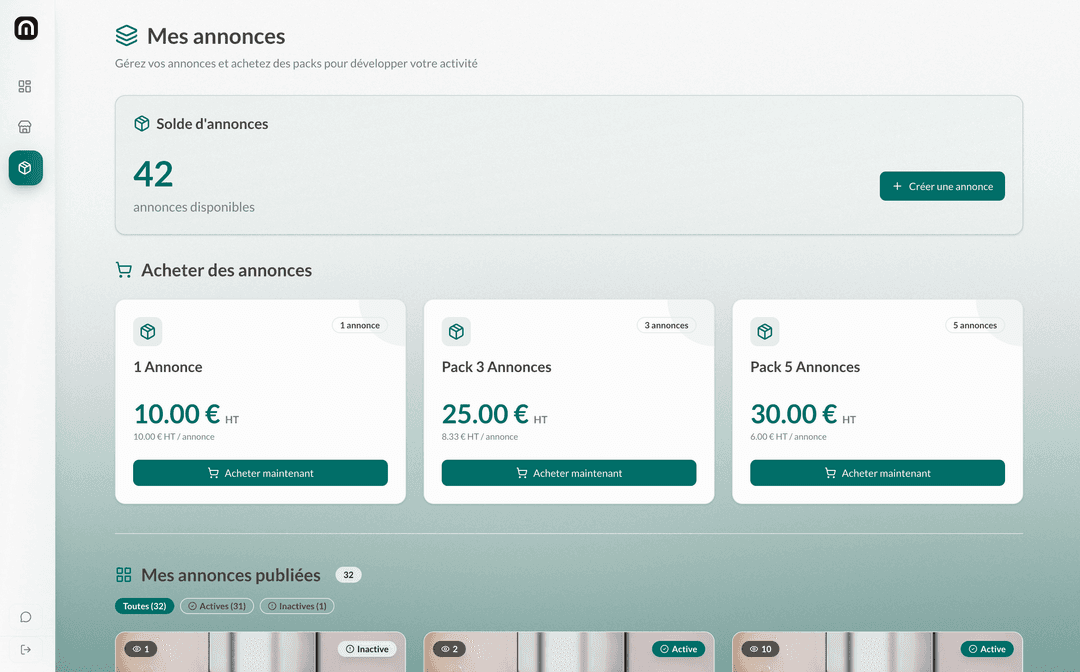Click the app logo in the sidebar
Screen dimensions: 1080x672
[26, 29]
